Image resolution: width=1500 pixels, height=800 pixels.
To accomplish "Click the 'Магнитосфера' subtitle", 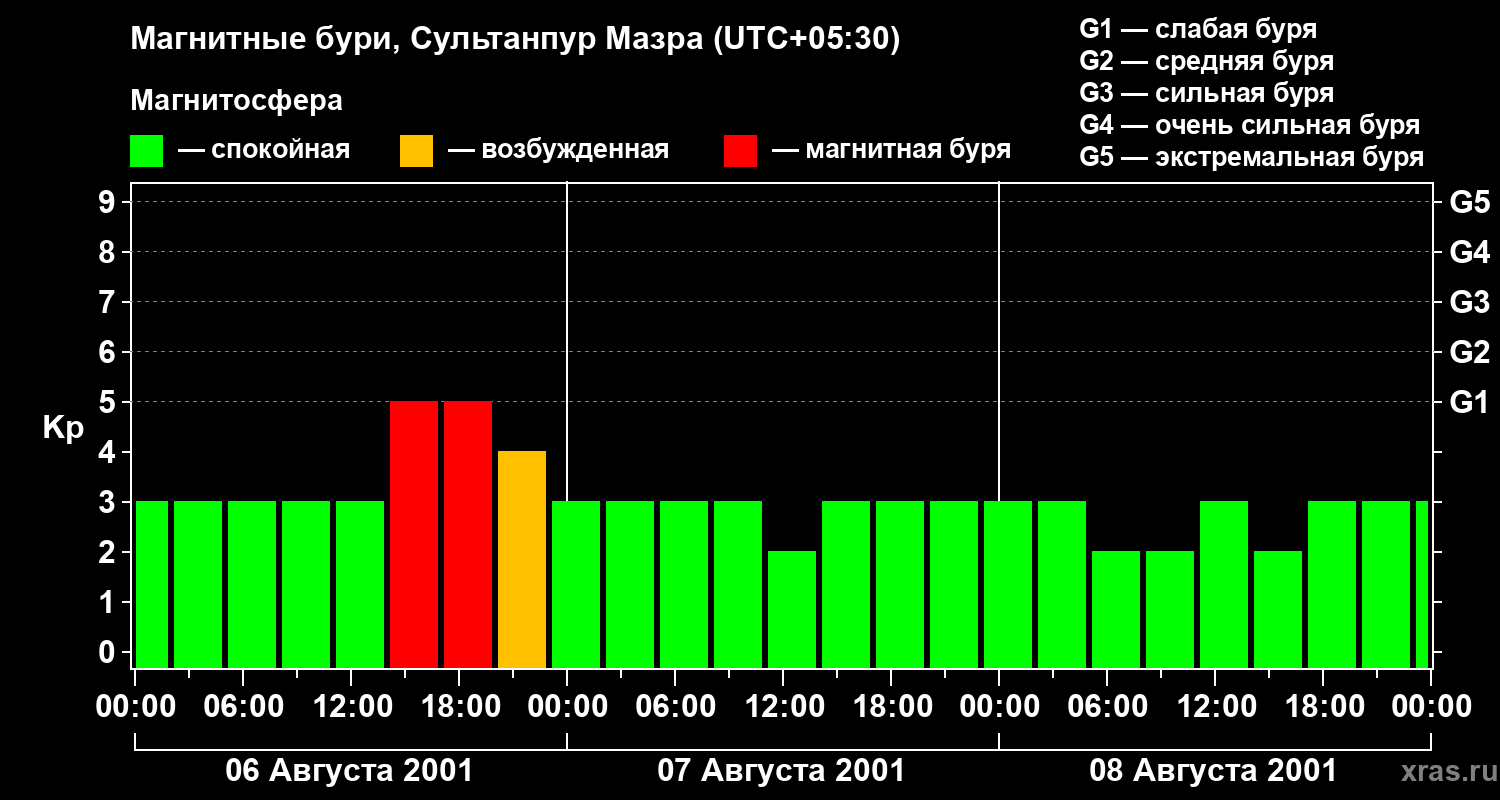I will (236, 101).
